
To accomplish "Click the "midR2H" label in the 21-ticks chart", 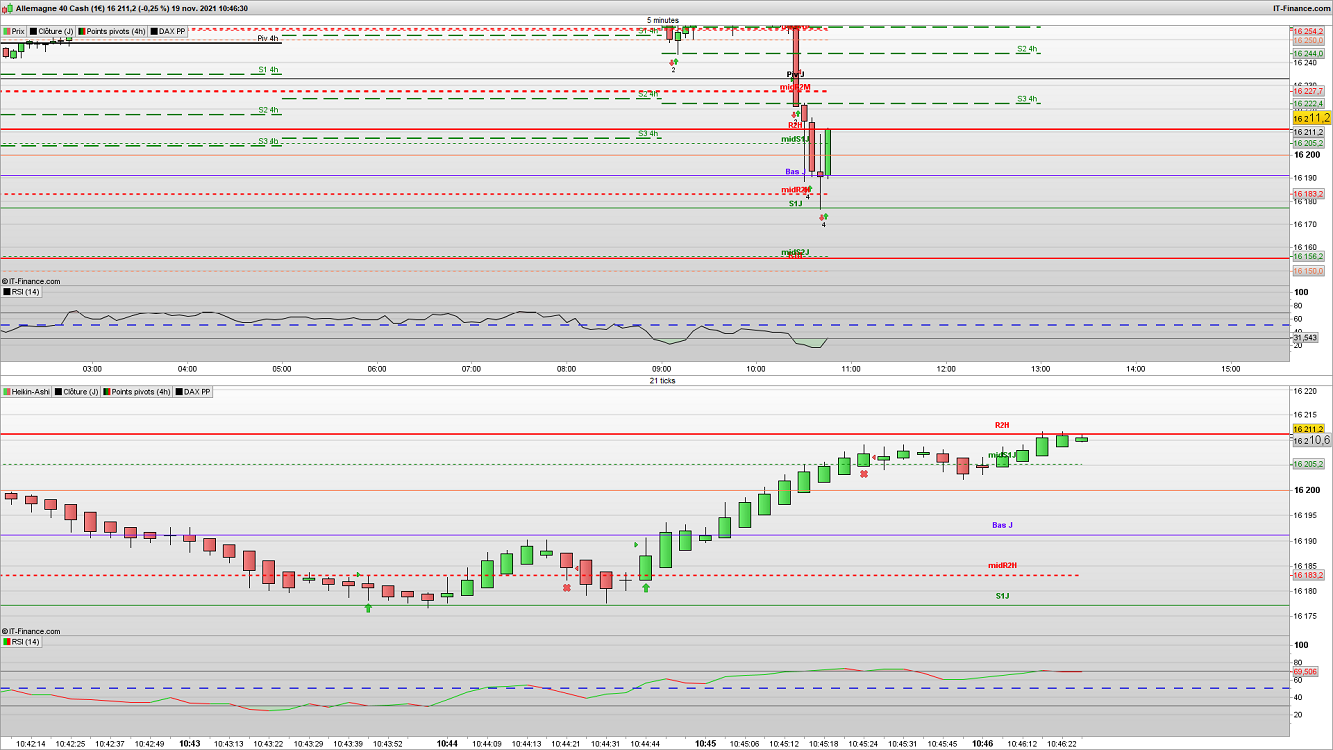I will pos(1002,566).
